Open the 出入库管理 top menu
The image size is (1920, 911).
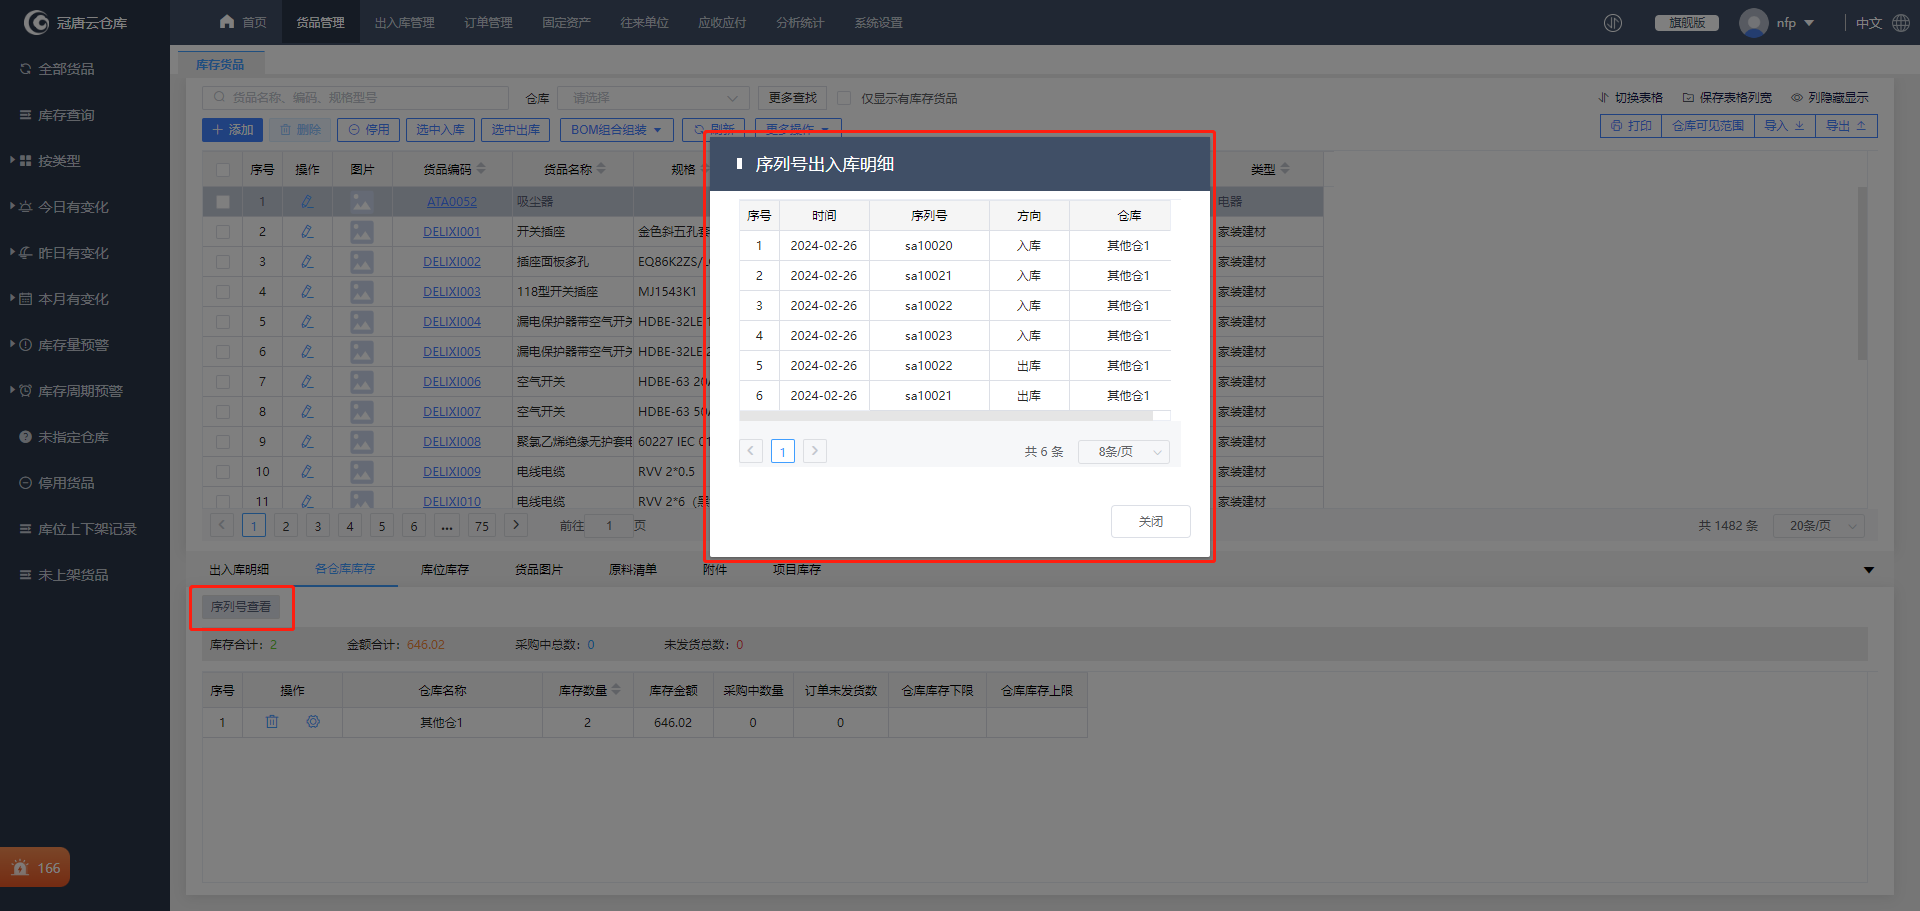point(404,23)
